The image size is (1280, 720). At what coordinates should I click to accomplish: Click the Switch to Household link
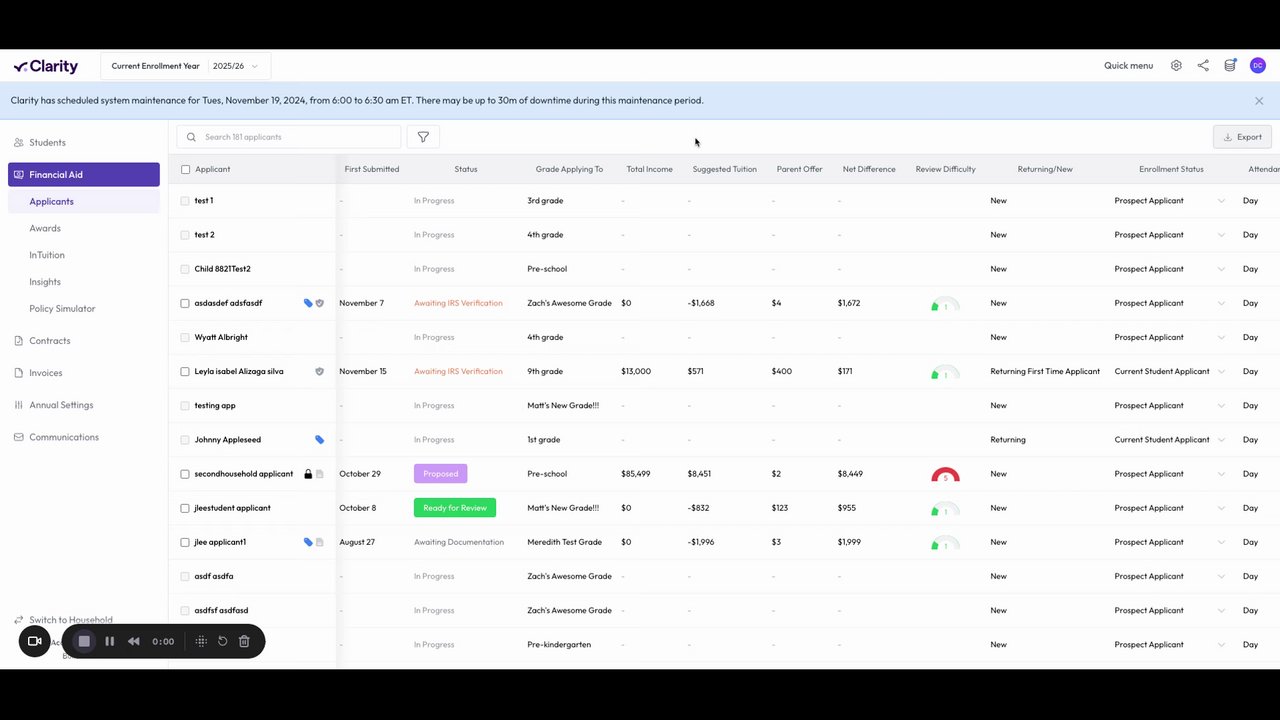point(71,620)
